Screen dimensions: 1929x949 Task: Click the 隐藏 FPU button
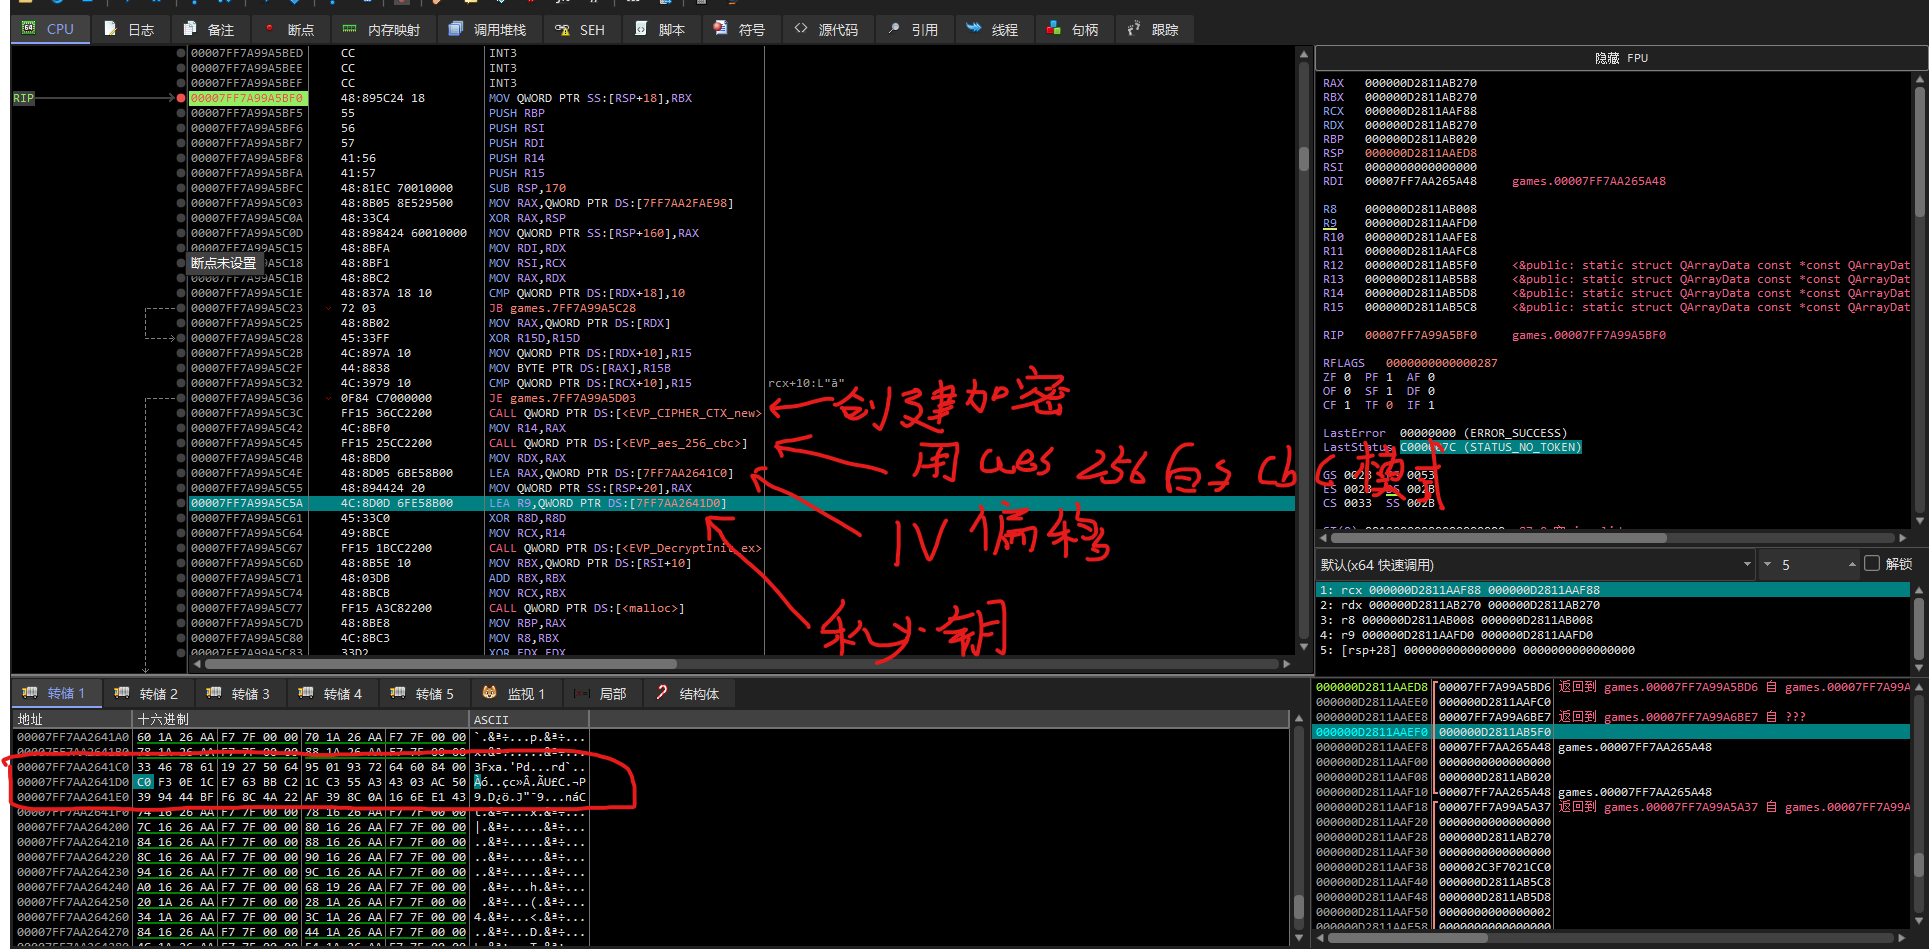point(1620,58)
